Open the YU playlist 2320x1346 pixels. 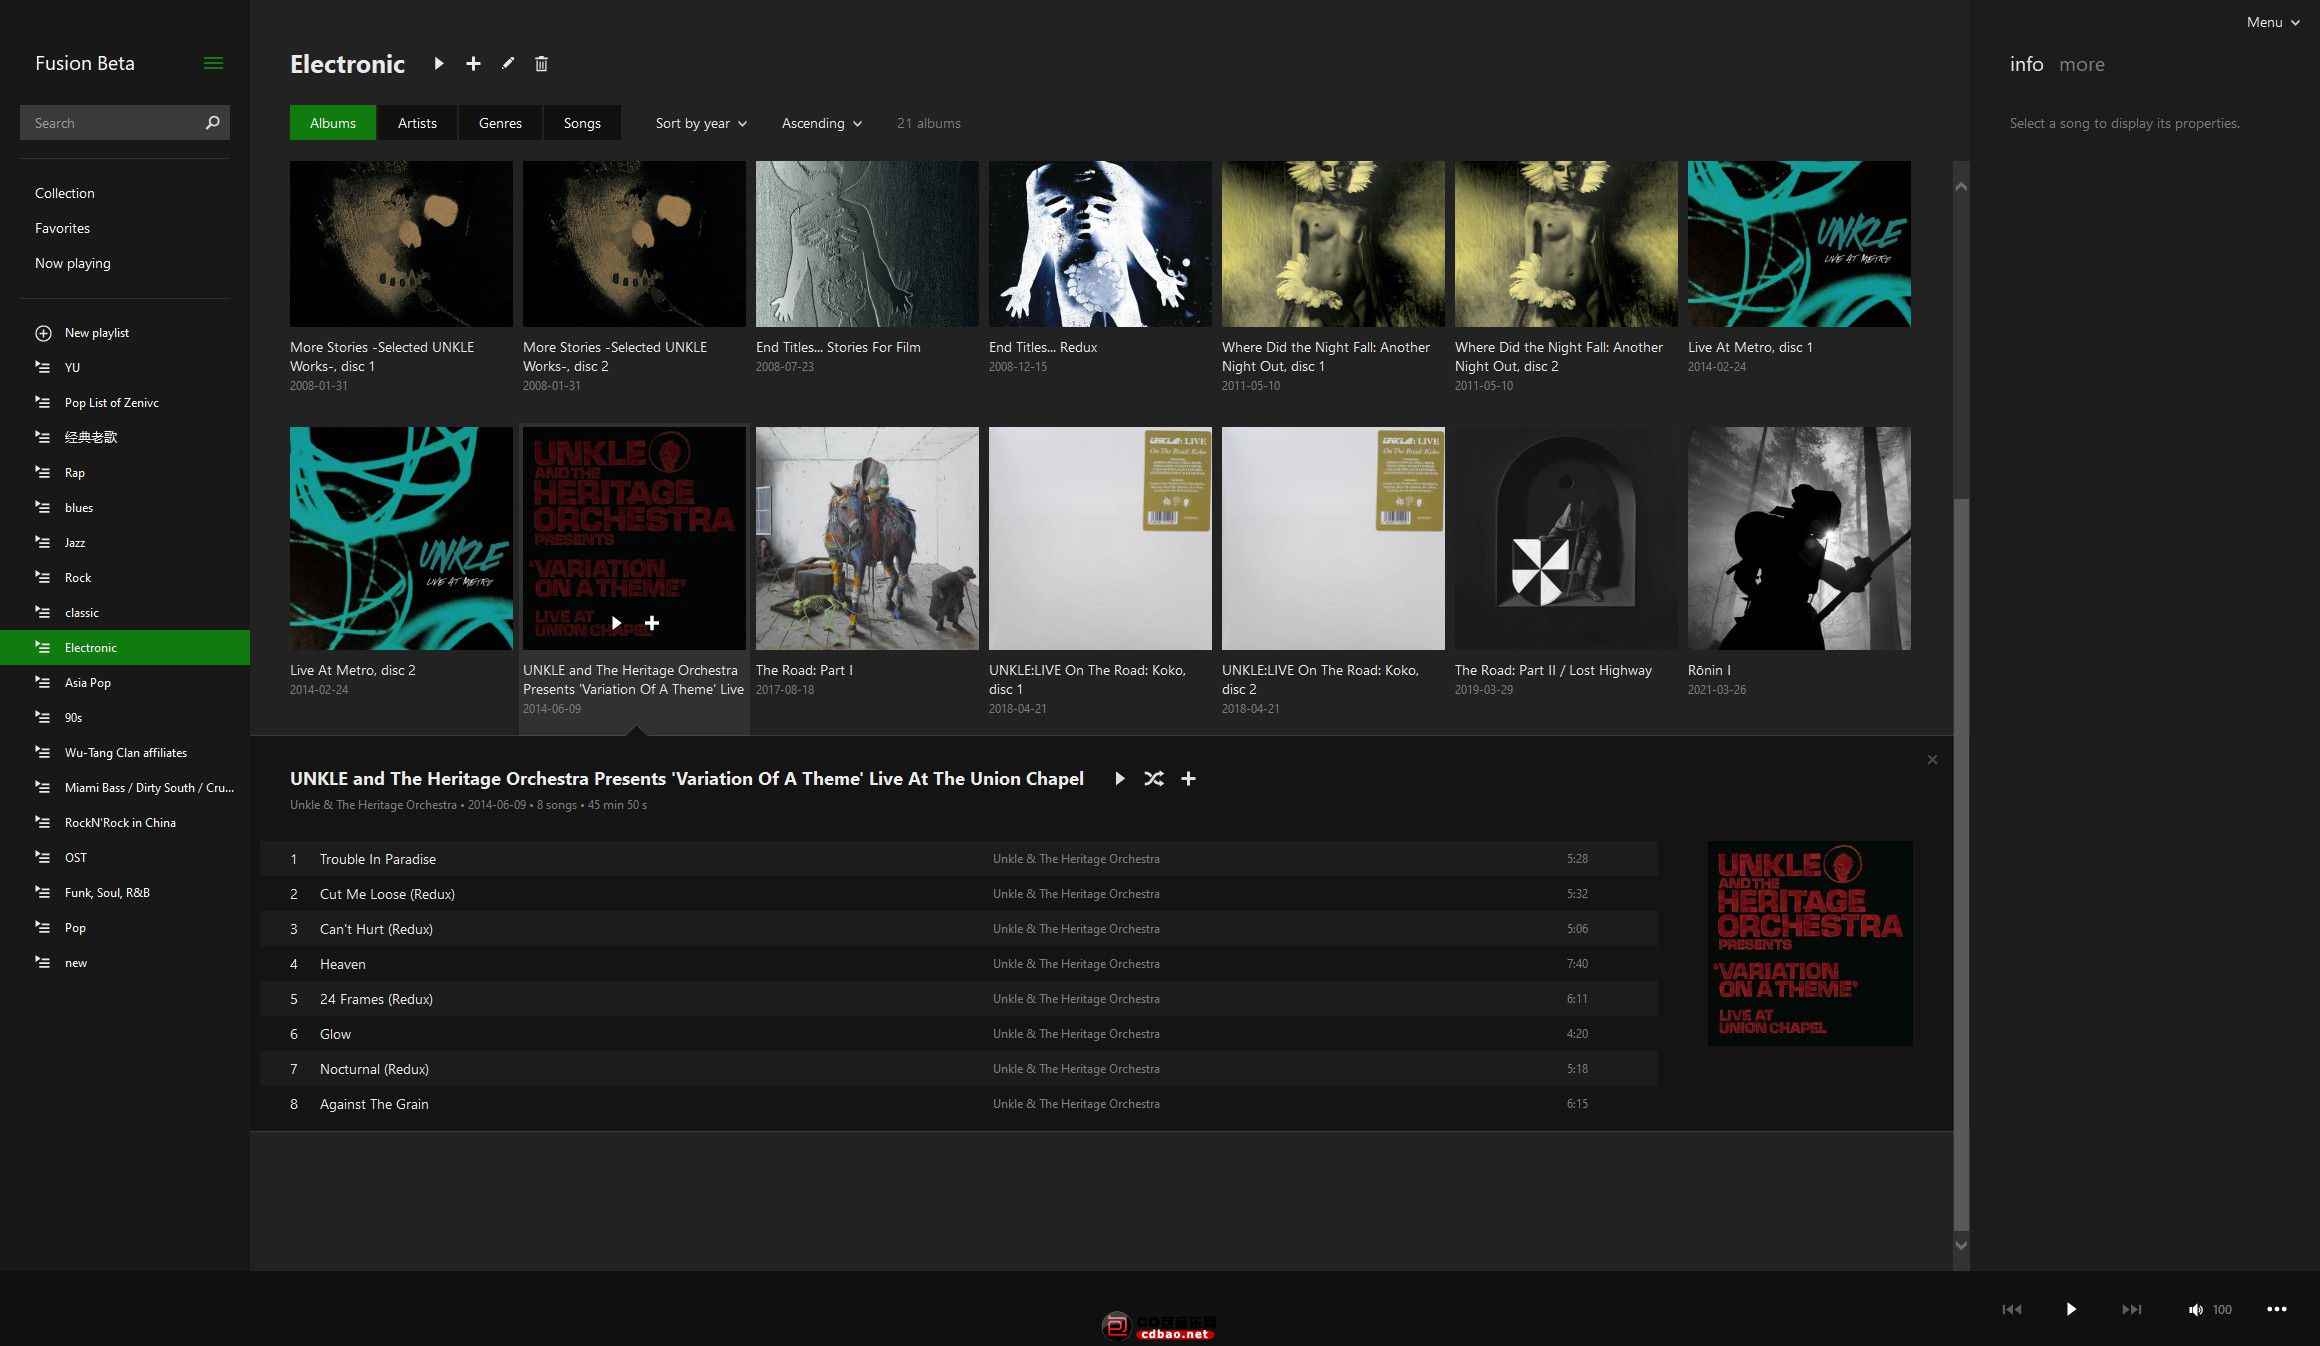(x=125, y=367)
